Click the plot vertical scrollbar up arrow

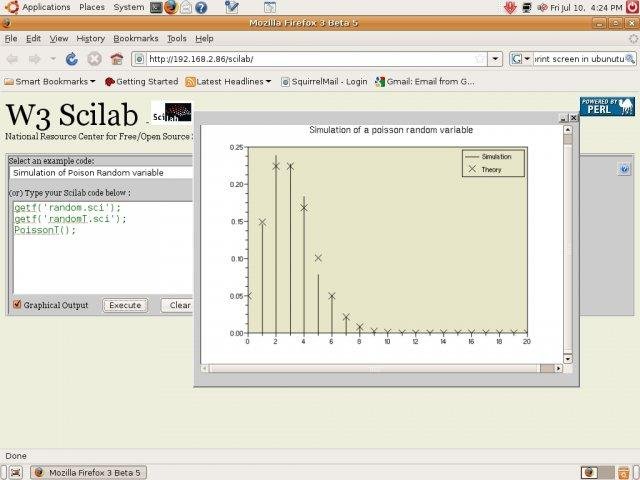(x=568, y=130)
